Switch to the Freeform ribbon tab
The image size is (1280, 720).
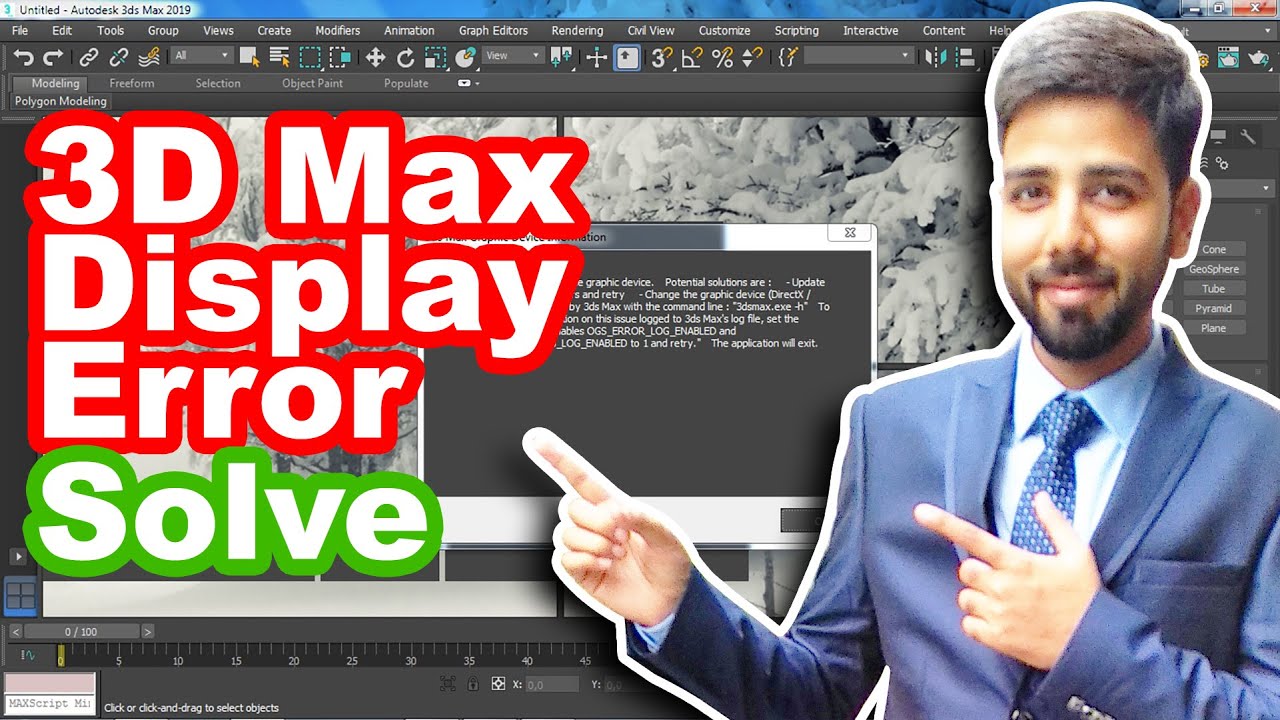click(x=132, y=84)
